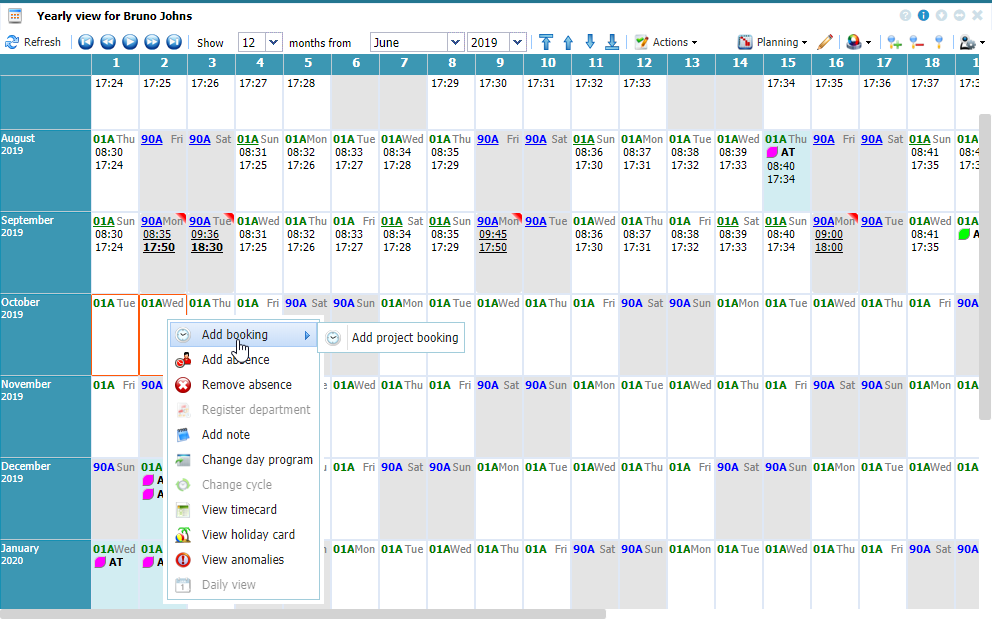Image resolution: width=992 pixels, height=619 pixels.
Task: Go to the last period arrow
Action: tap(174, 42)
